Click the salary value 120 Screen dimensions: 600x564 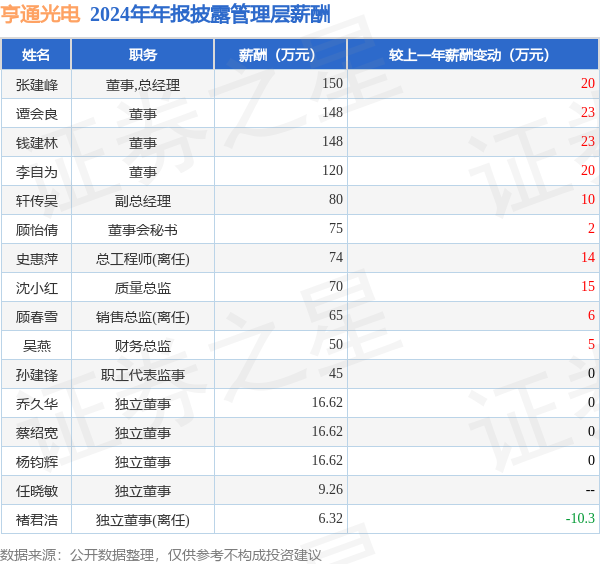(x=332, y=170)
